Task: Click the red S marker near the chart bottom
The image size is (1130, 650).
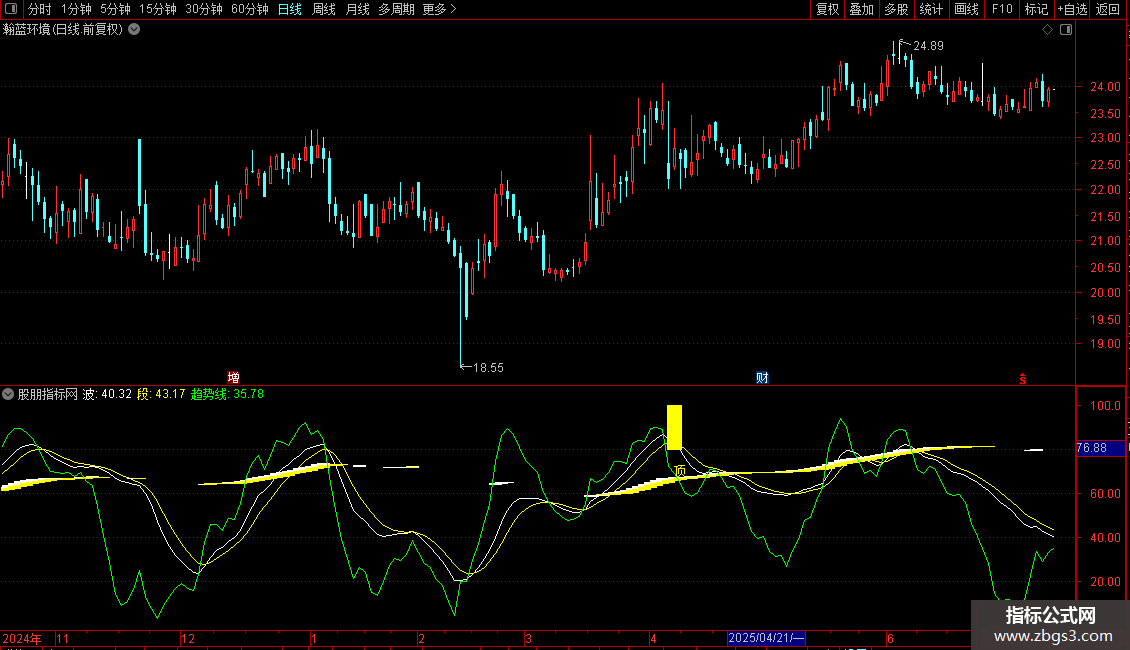Action: (x=1023, y=379)
